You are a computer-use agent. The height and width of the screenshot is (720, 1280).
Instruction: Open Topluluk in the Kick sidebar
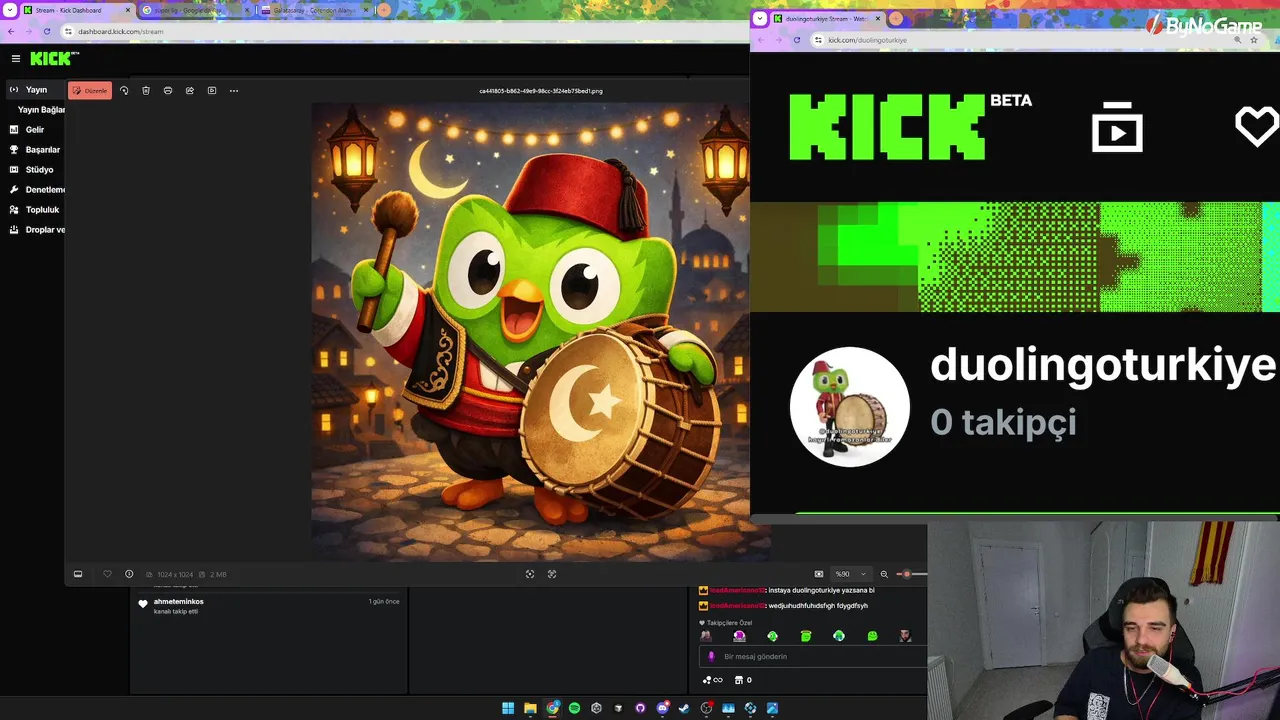pos(35,210)
